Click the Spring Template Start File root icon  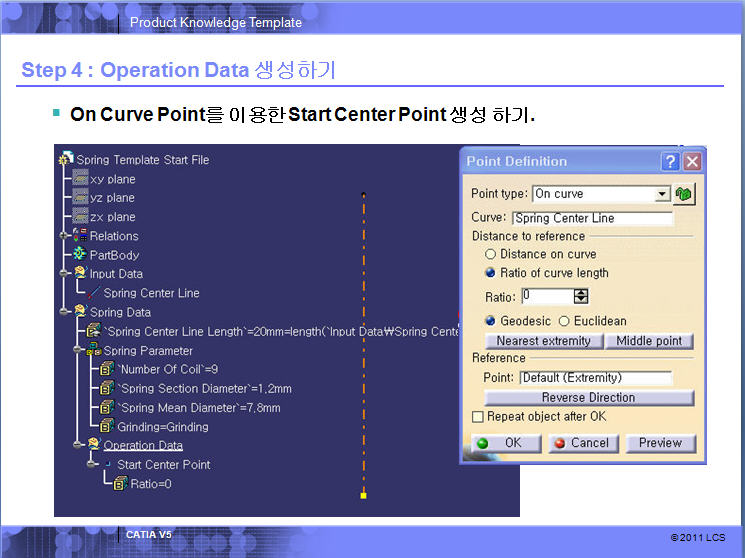point(66,158)
